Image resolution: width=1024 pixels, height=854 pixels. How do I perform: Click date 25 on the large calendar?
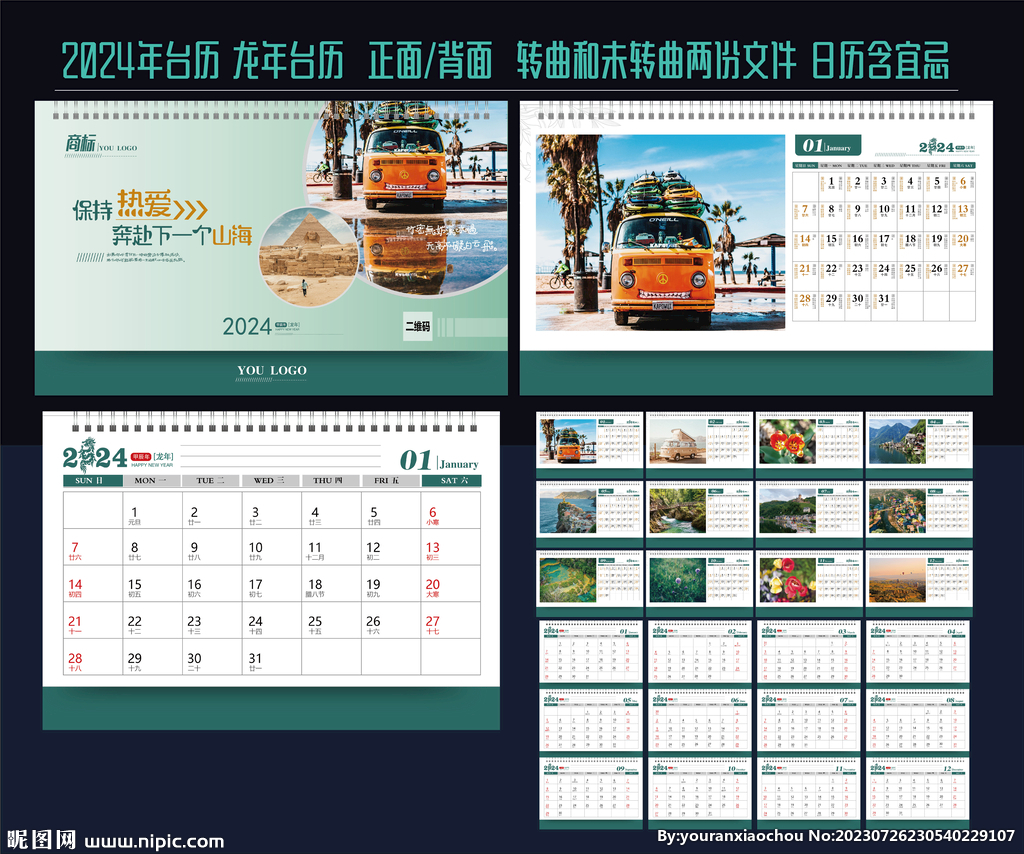(x=315, y=624)
